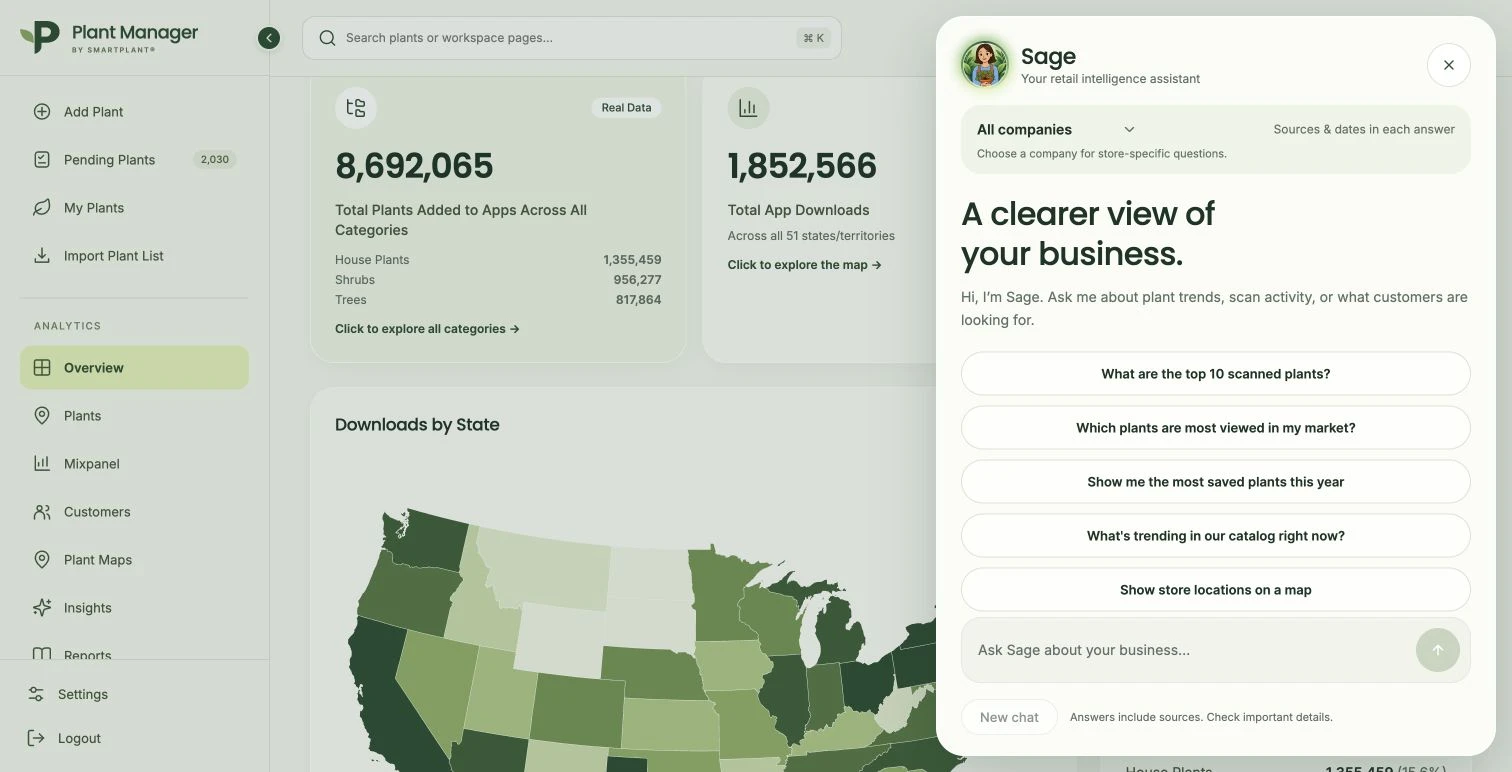Click the Plant Manager logo icon
Image resolution: width=1512 pixels, height=772 pixels.
click(x=40, y=37)
